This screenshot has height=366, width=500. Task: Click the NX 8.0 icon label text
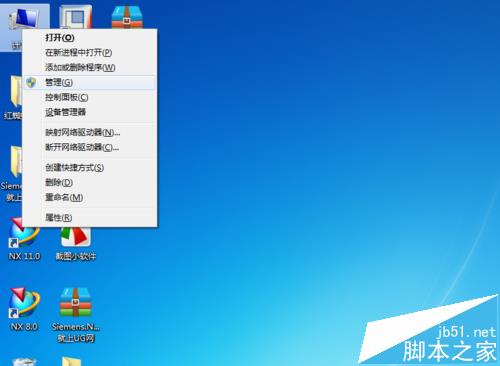point(24,326)
